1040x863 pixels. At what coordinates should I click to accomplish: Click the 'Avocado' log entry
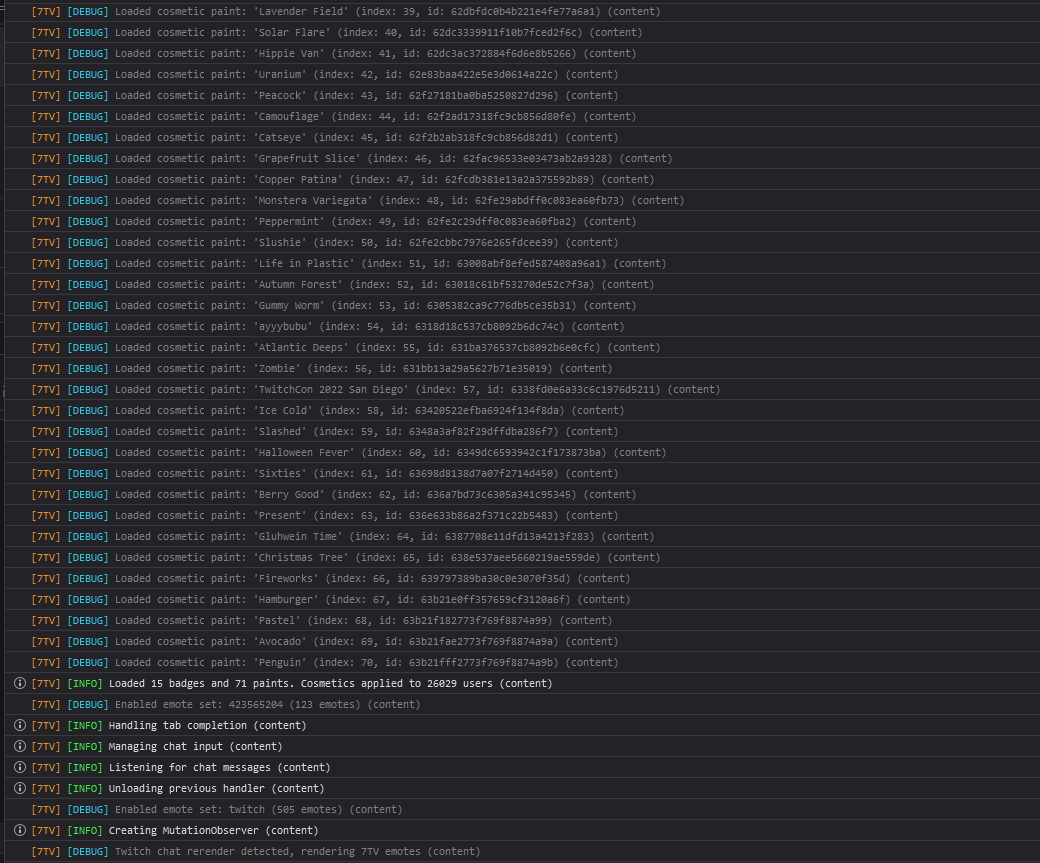(523, 641)
